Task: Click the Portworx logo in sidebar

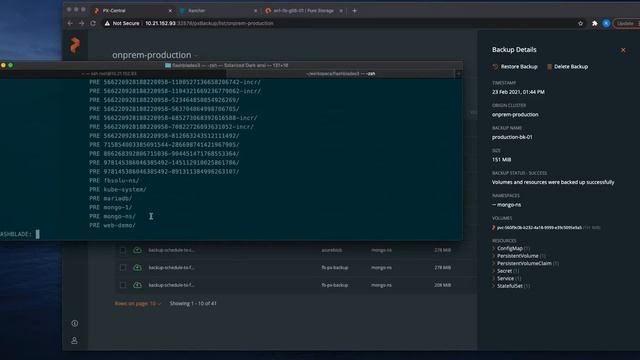Action: click(75, 45)
